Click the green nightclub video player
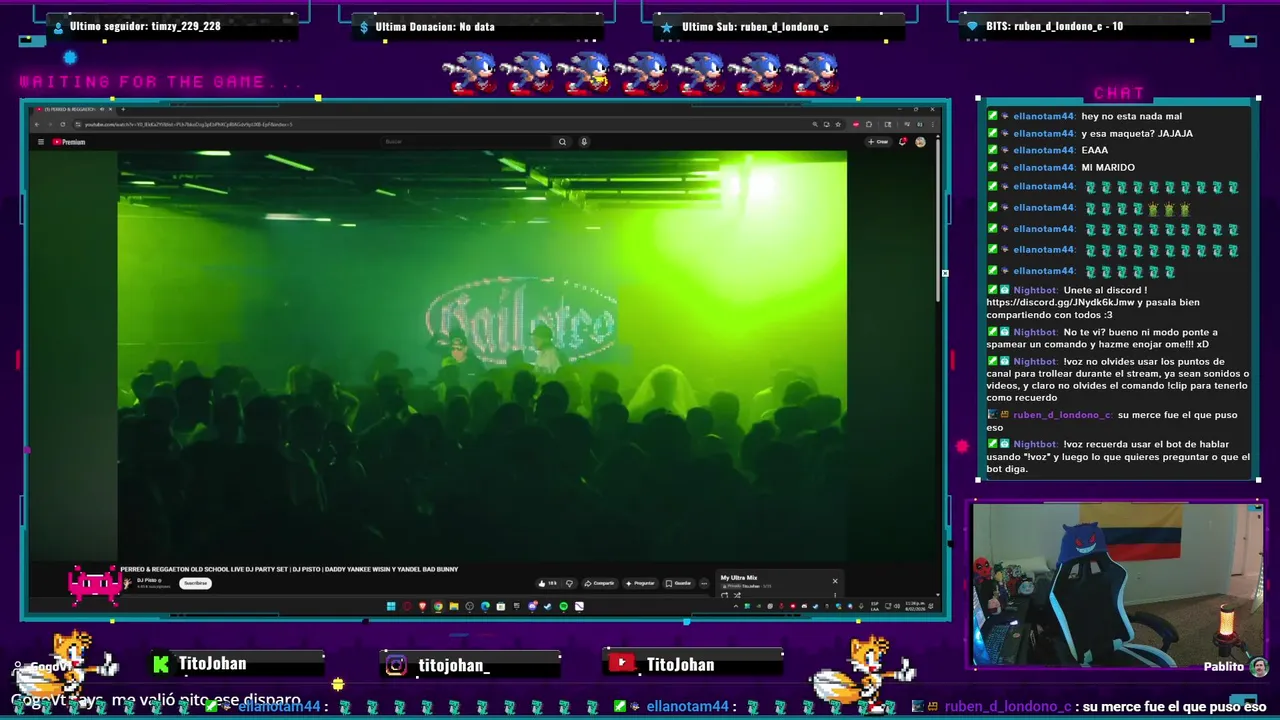Image resolution: width=1280 pixels, height=720 pixels. point(482,355)
